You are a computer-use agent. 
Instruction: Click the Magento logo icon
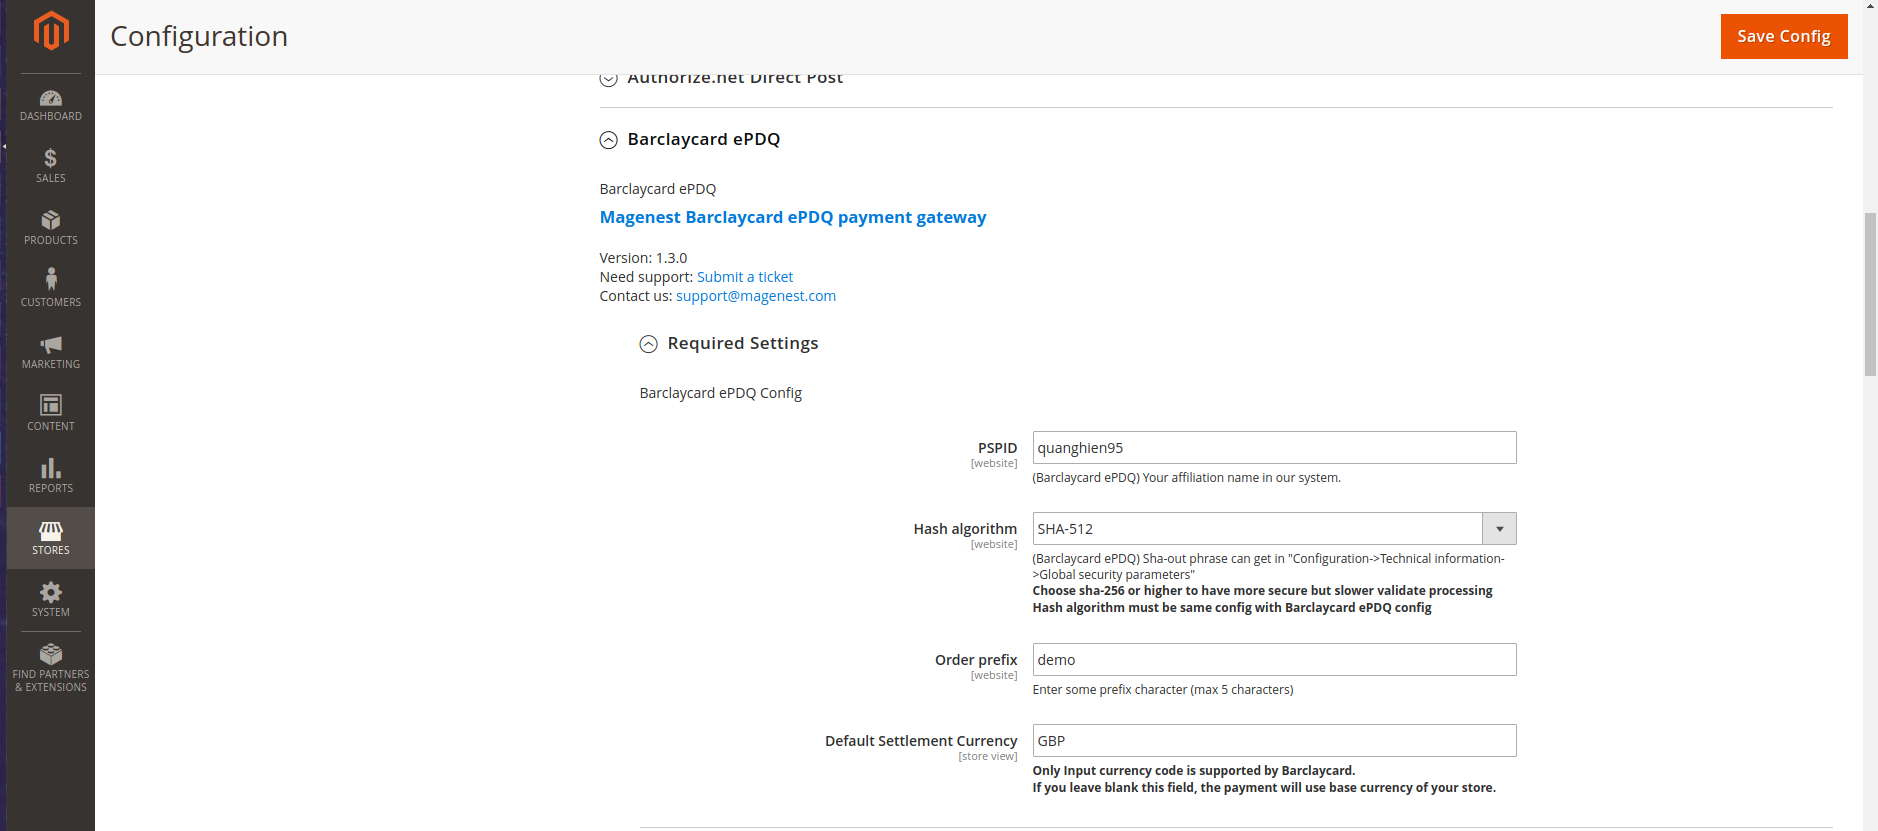coord(51,31)
